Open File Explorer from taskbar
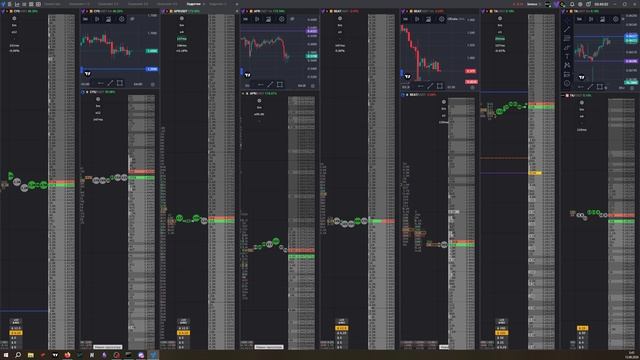Viewport: 640px width, 360px height. tap(31, 355)
